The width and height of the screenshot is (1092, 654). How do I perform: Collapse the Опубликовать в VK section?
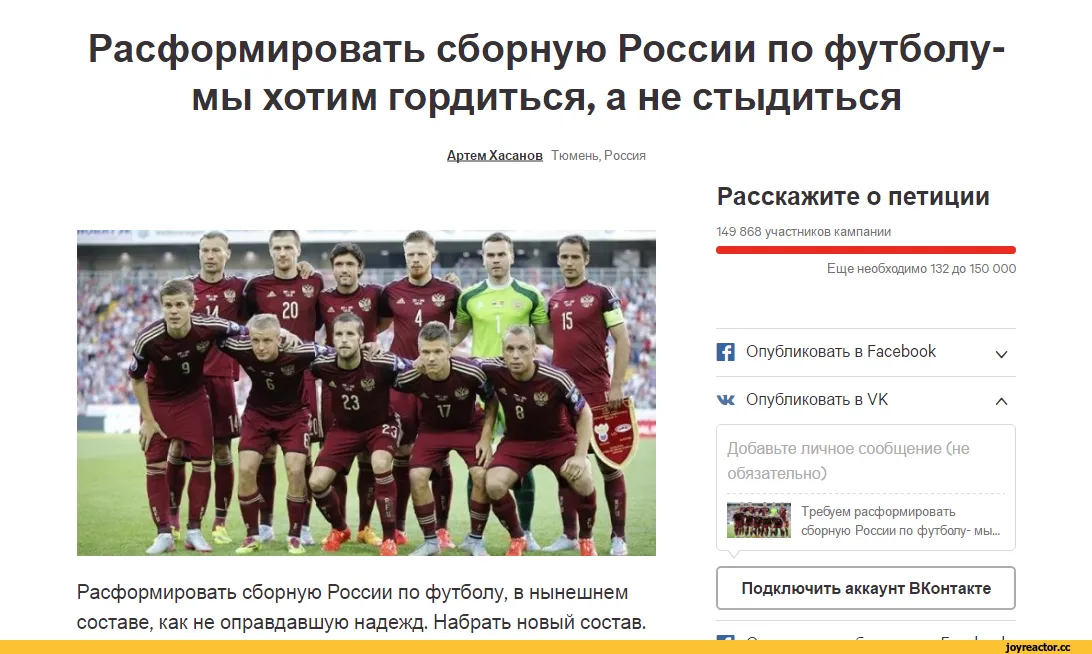[1001, 401]
